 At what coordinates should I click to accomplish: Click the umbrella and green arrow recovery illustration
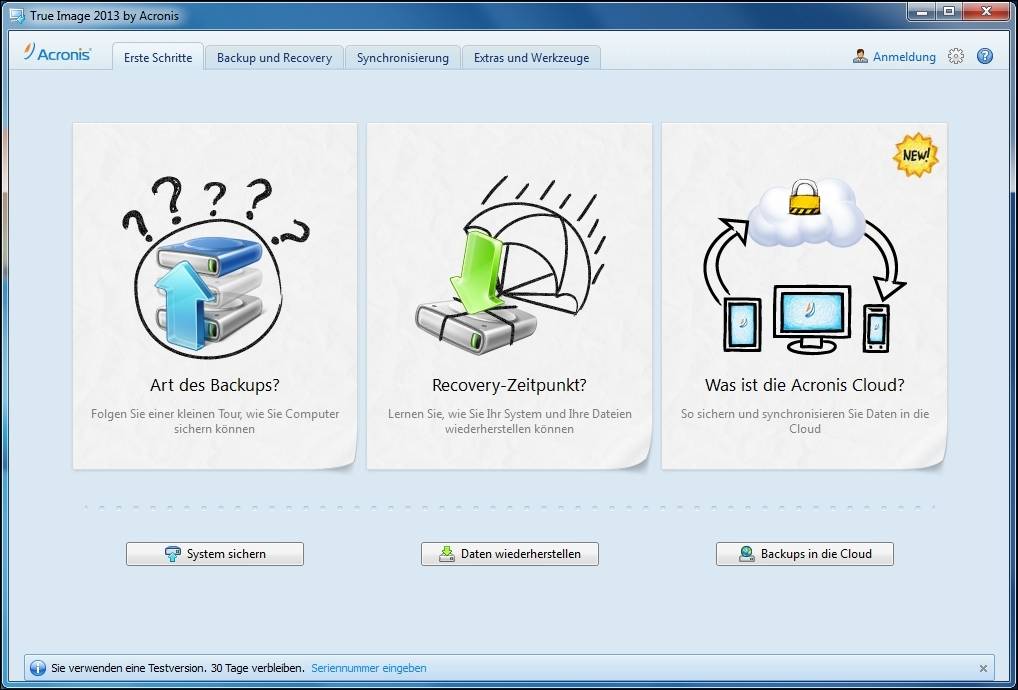[510, 265]
